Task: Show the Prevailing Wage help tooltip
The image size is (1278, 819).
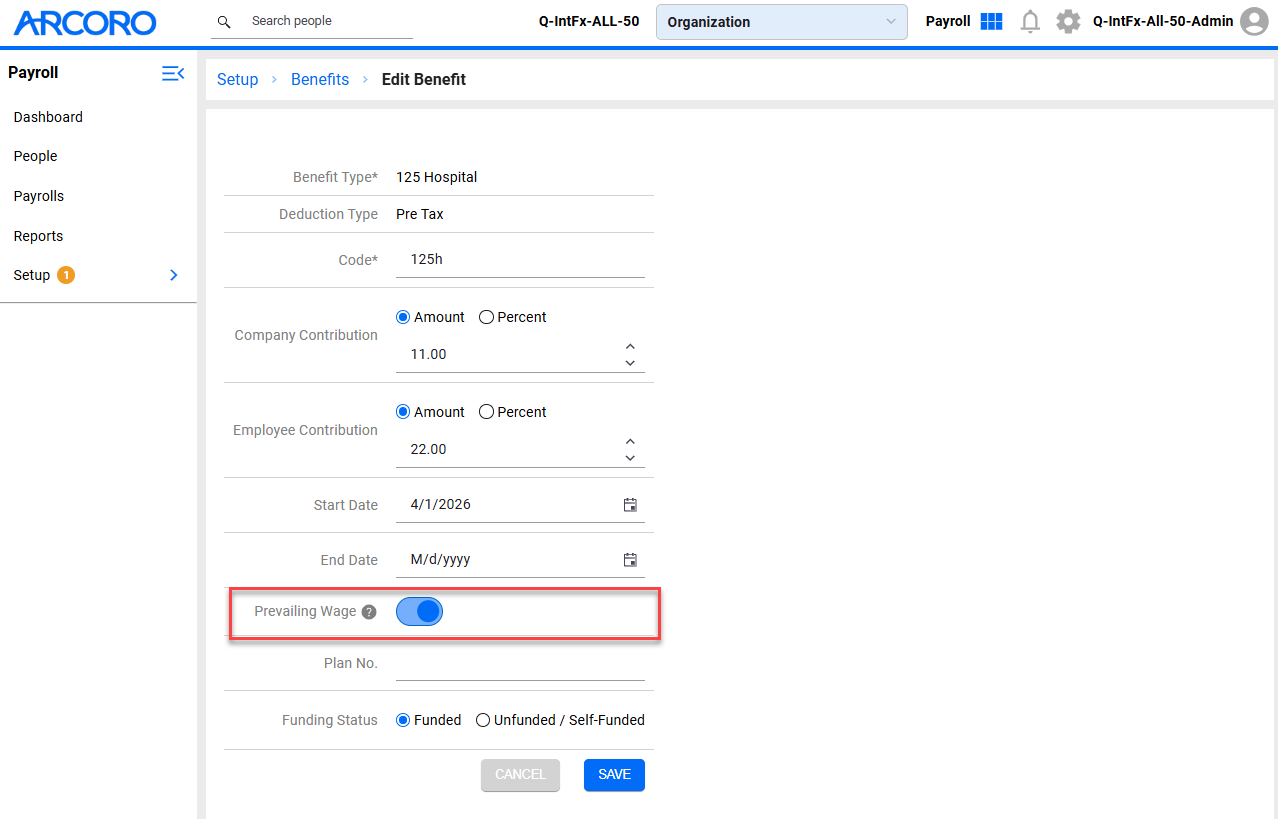Action: click(x=369, y=612)
